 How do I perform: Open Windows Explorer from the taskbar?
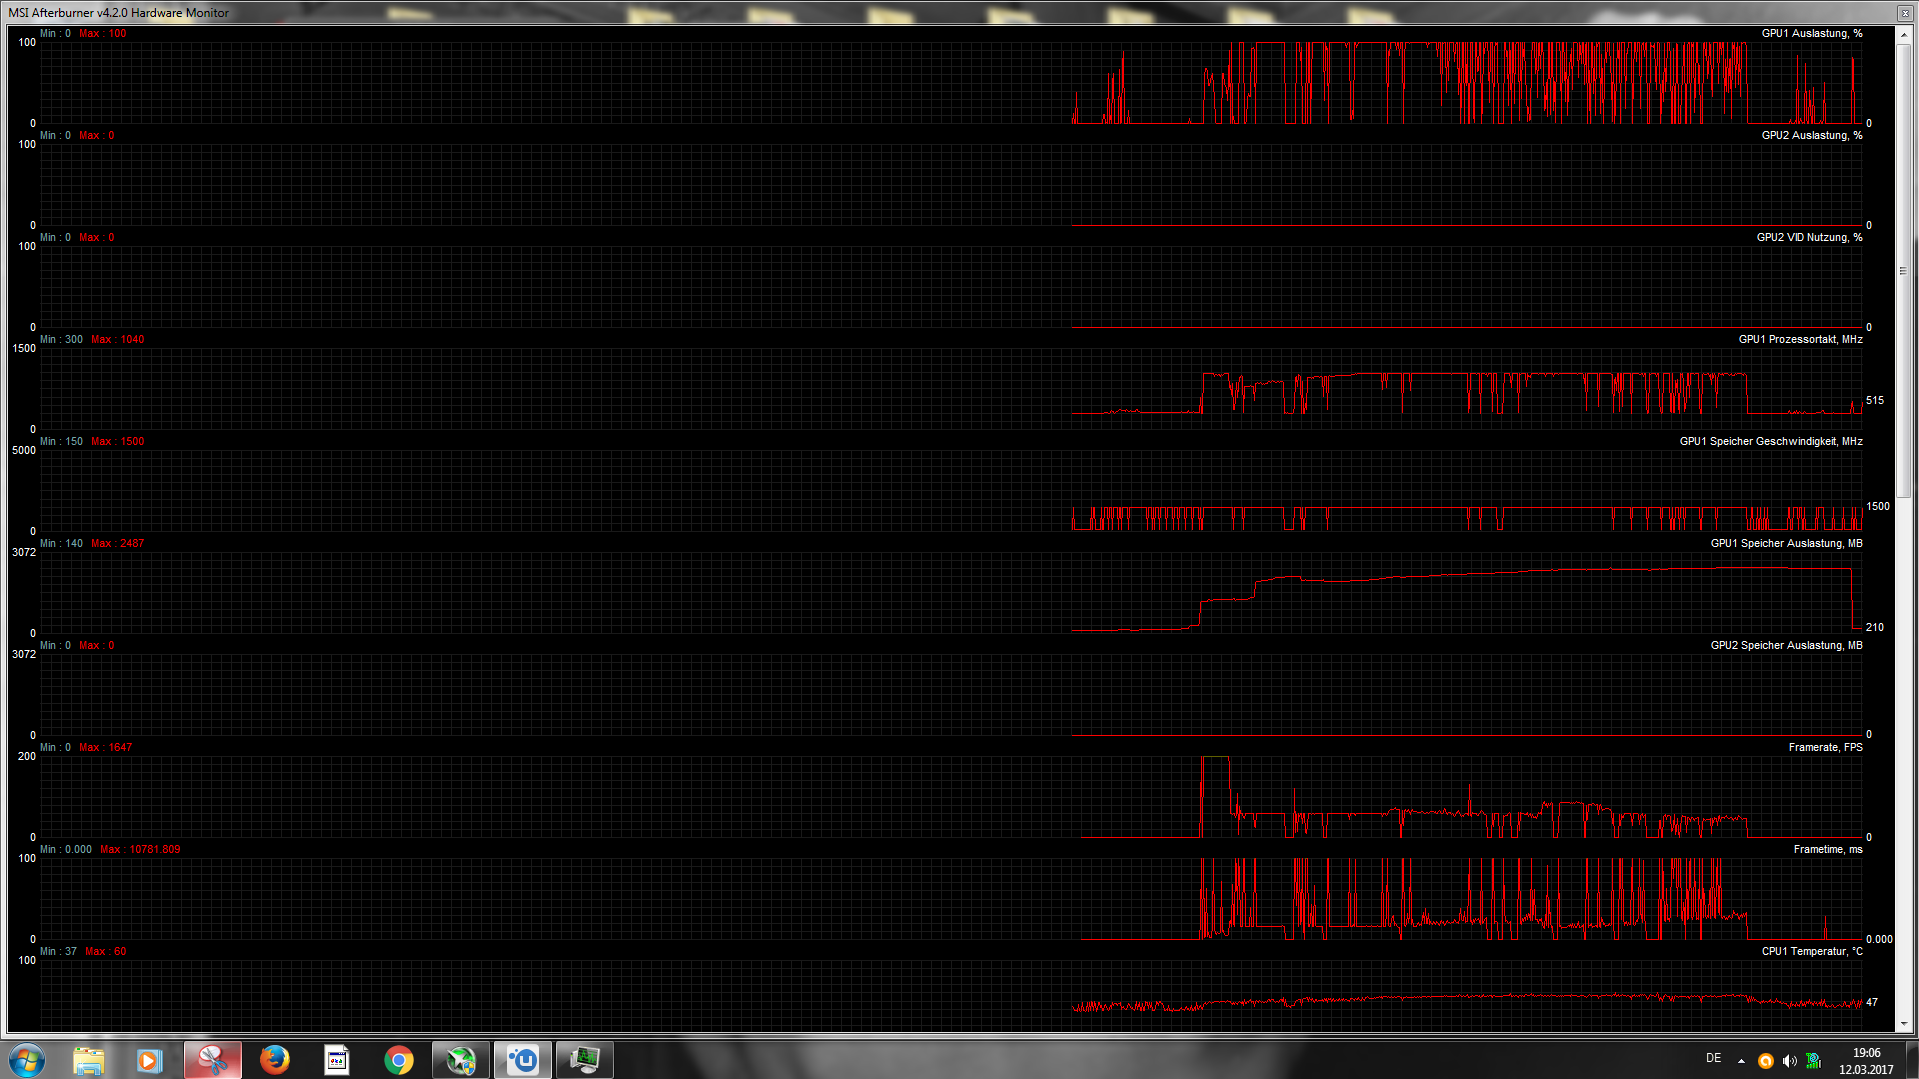click(x=88, y=1060)
